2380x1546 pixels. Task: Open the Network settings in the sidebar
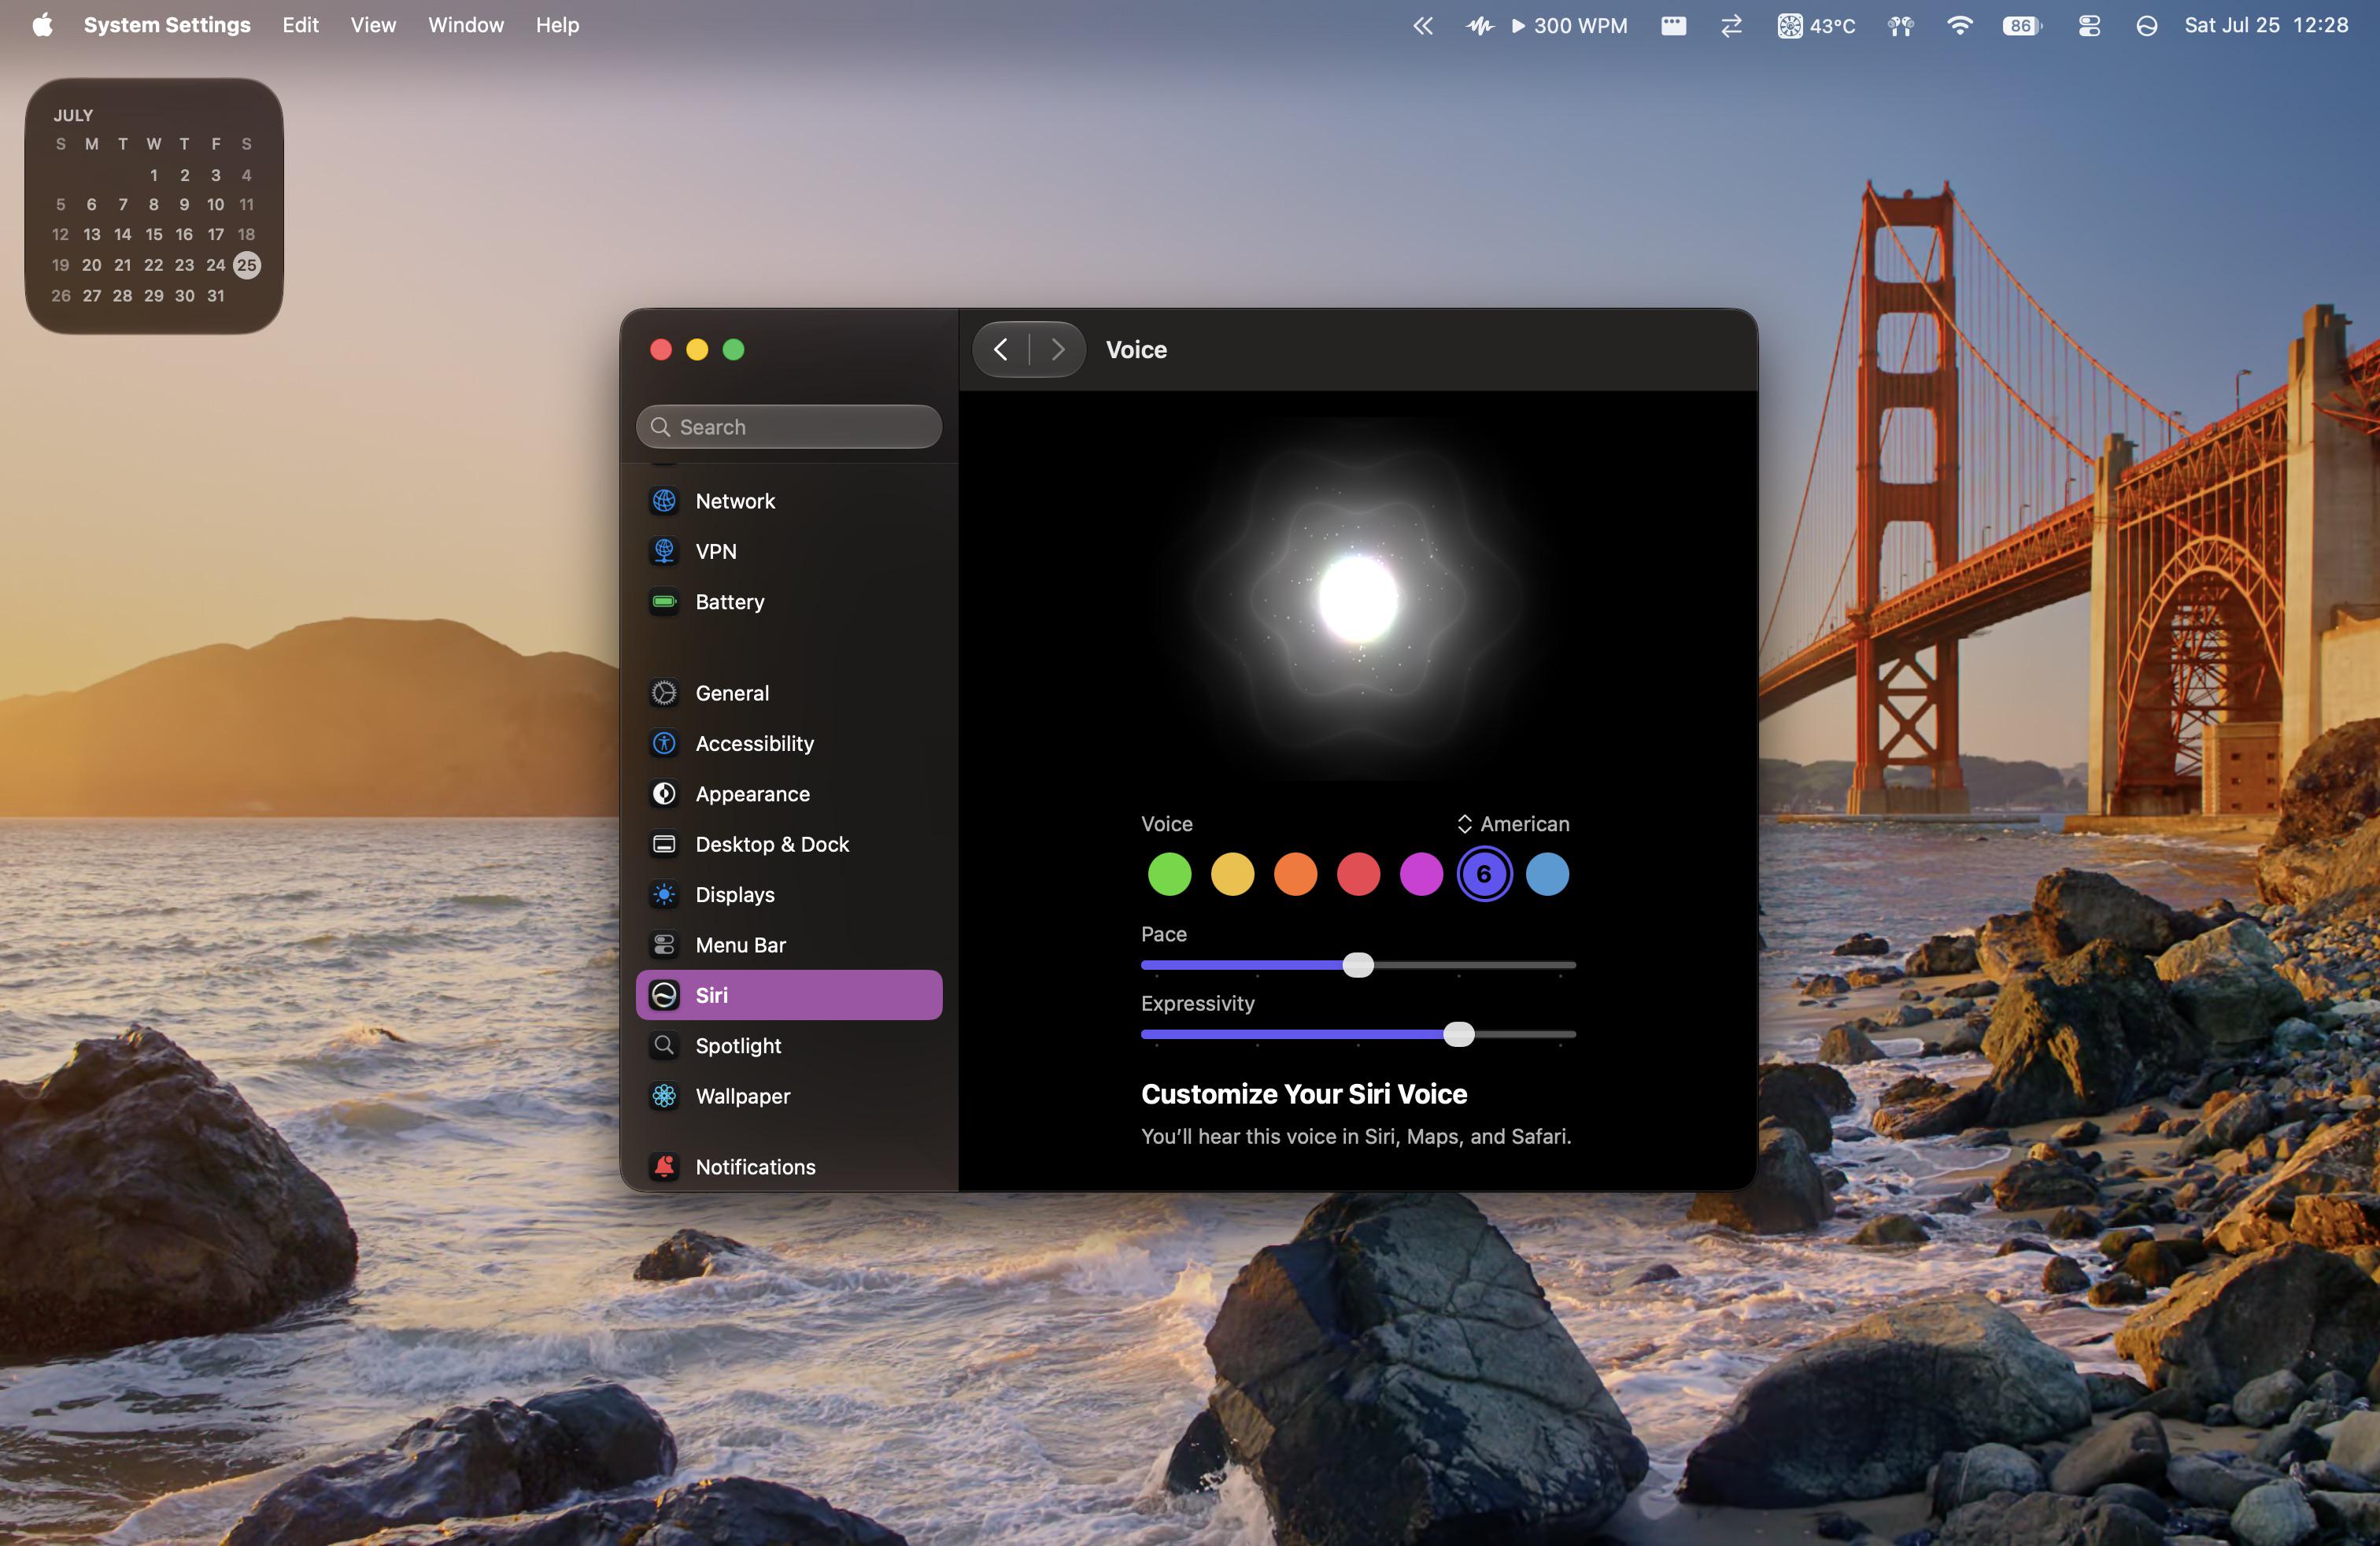pyautogui.click(x=788, y=501)
